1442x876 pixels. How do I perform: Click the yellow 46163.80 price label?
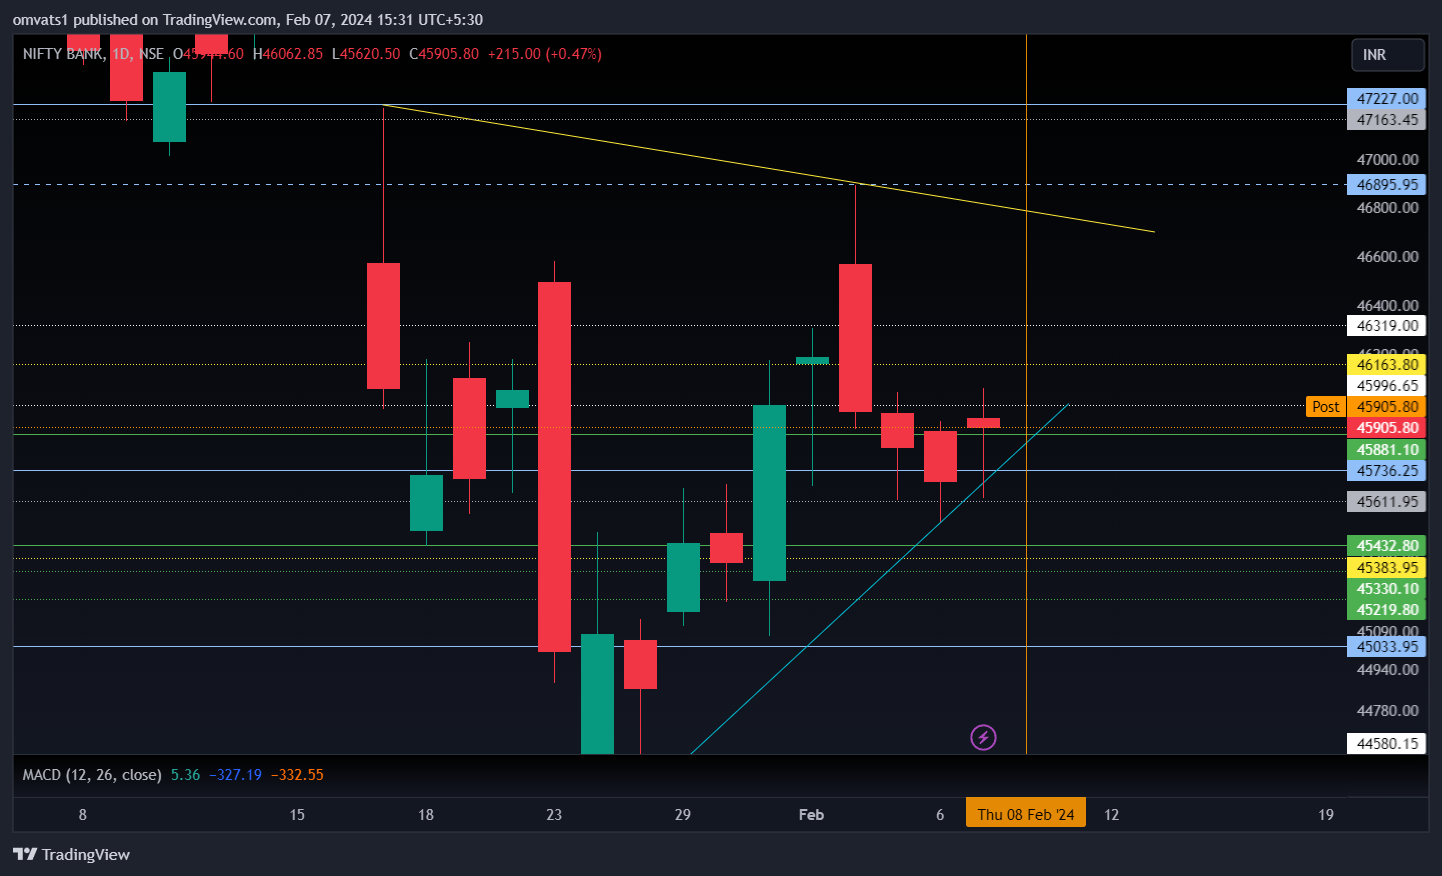coord(1387,364)
